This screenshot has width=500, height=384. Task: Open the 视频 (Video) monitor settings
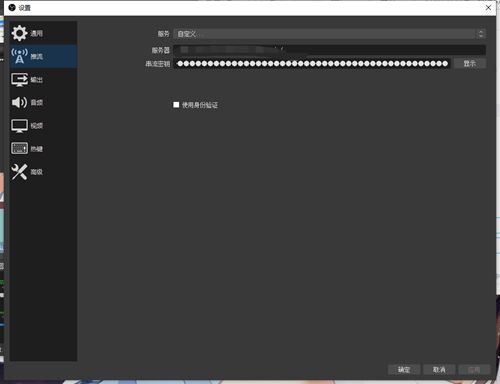[43, 126]
